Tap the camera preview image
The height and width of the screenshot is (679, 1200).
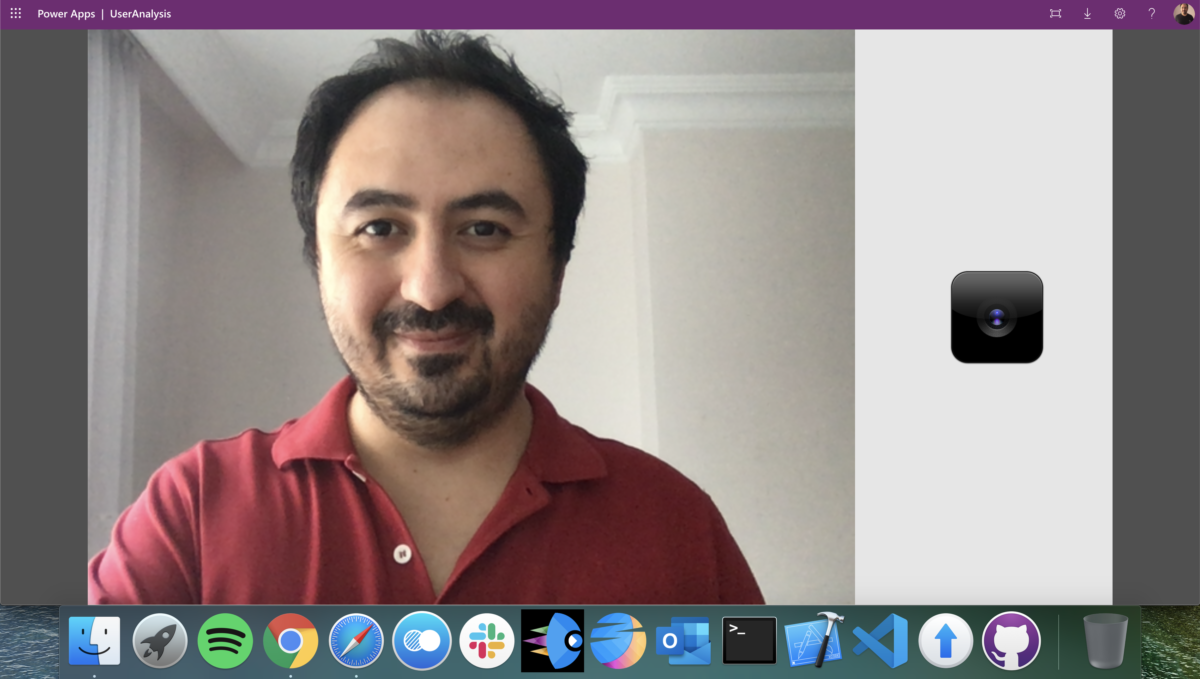pos(471,317)
